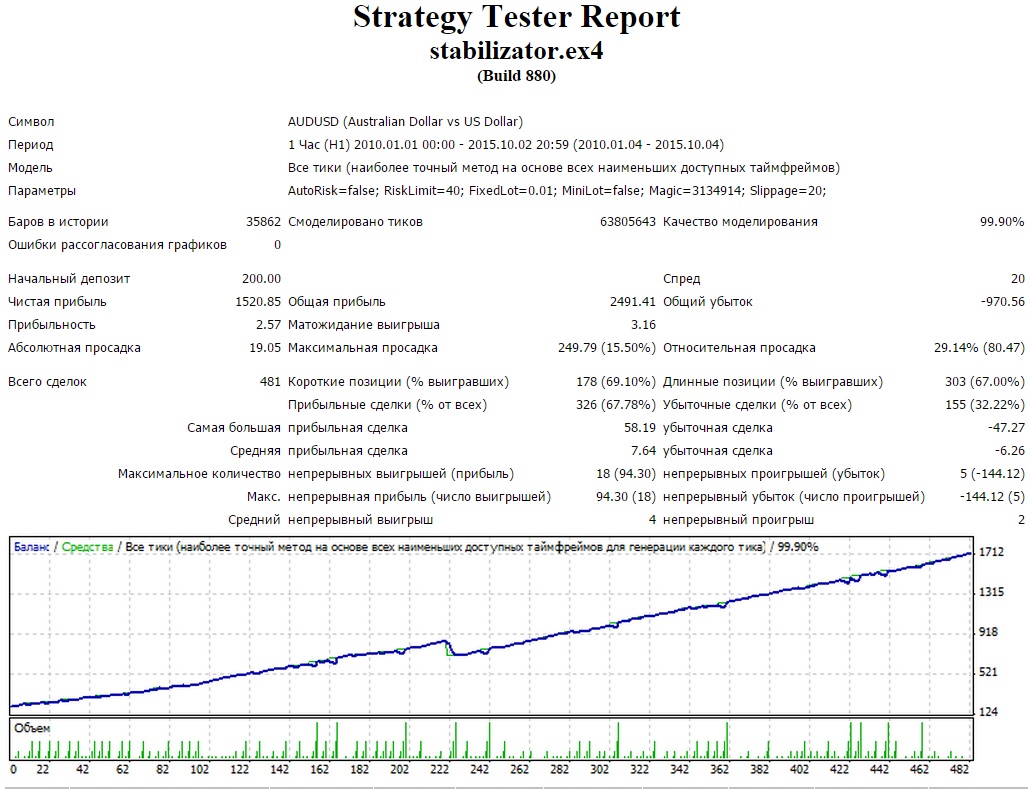The image size is (1030, 789).
Task: Click the gross profit value '2491.41'
Action: tap(633, 302)
